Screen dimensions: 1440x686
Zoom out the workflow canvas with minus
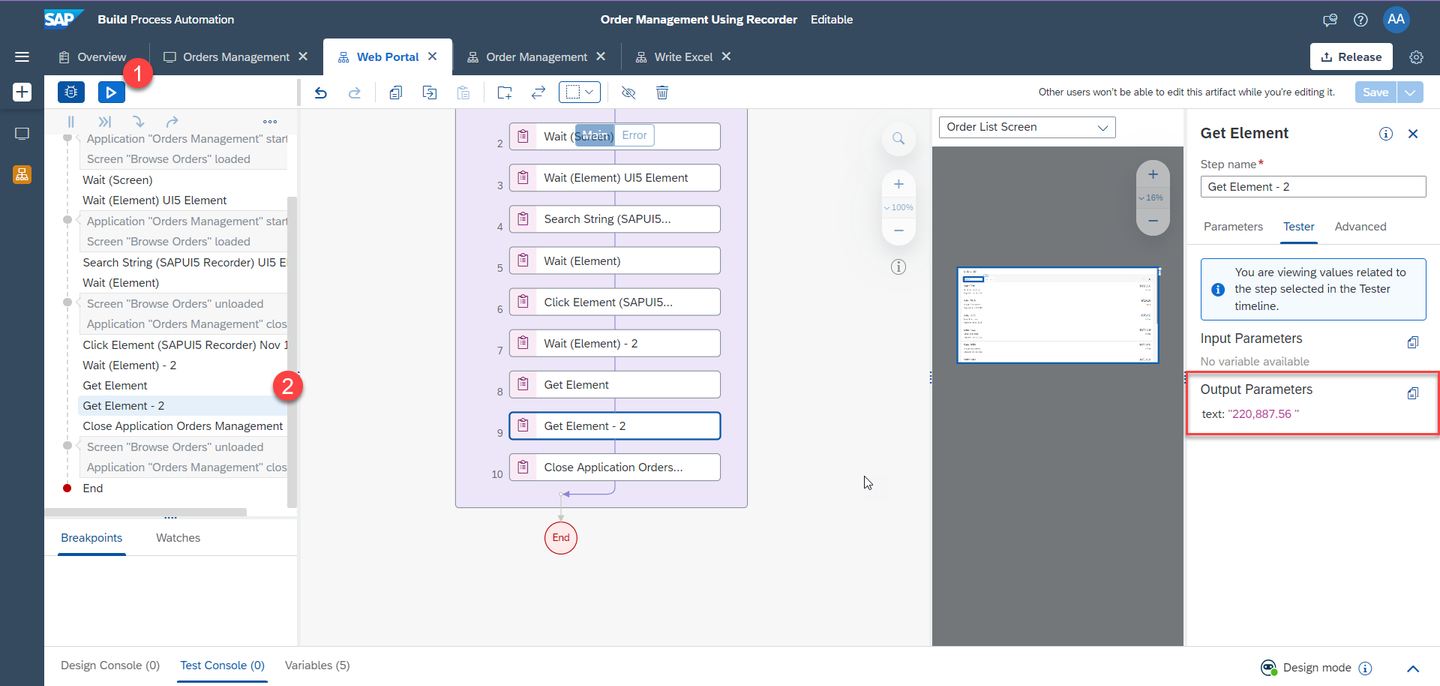point(899,230)
